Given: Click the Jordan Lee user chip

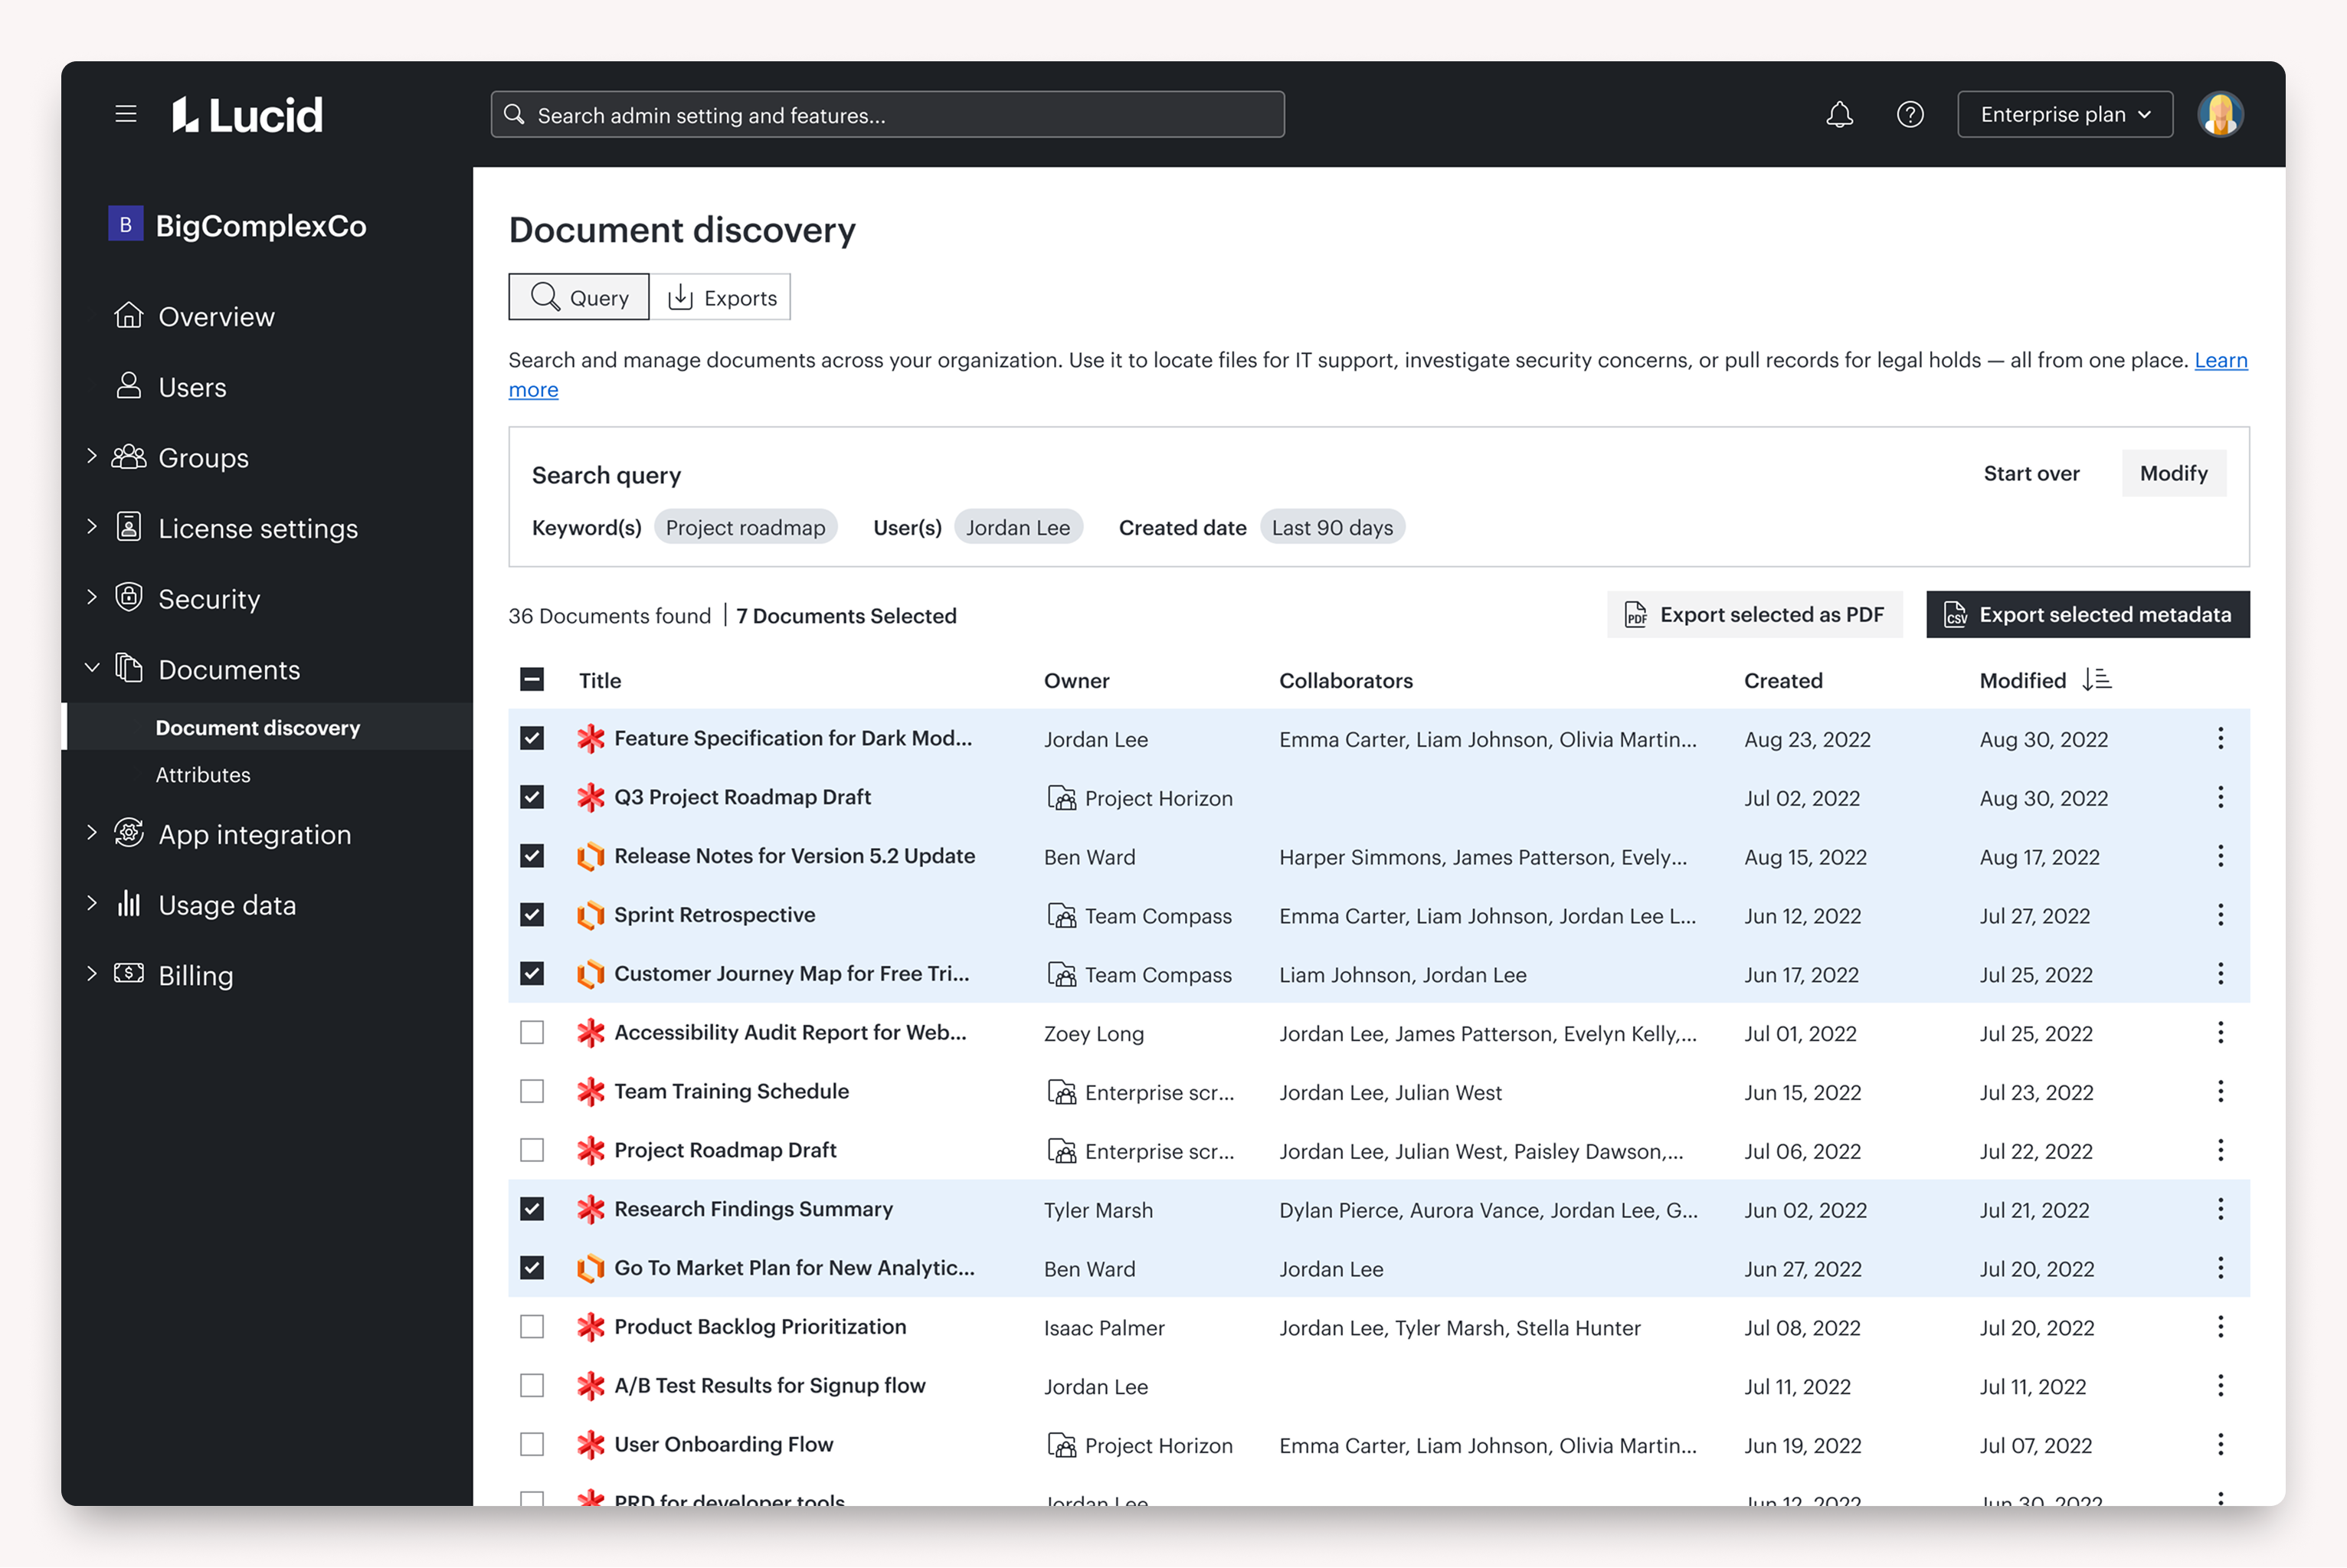Looking at the screenshot, I should (1018, 528).
